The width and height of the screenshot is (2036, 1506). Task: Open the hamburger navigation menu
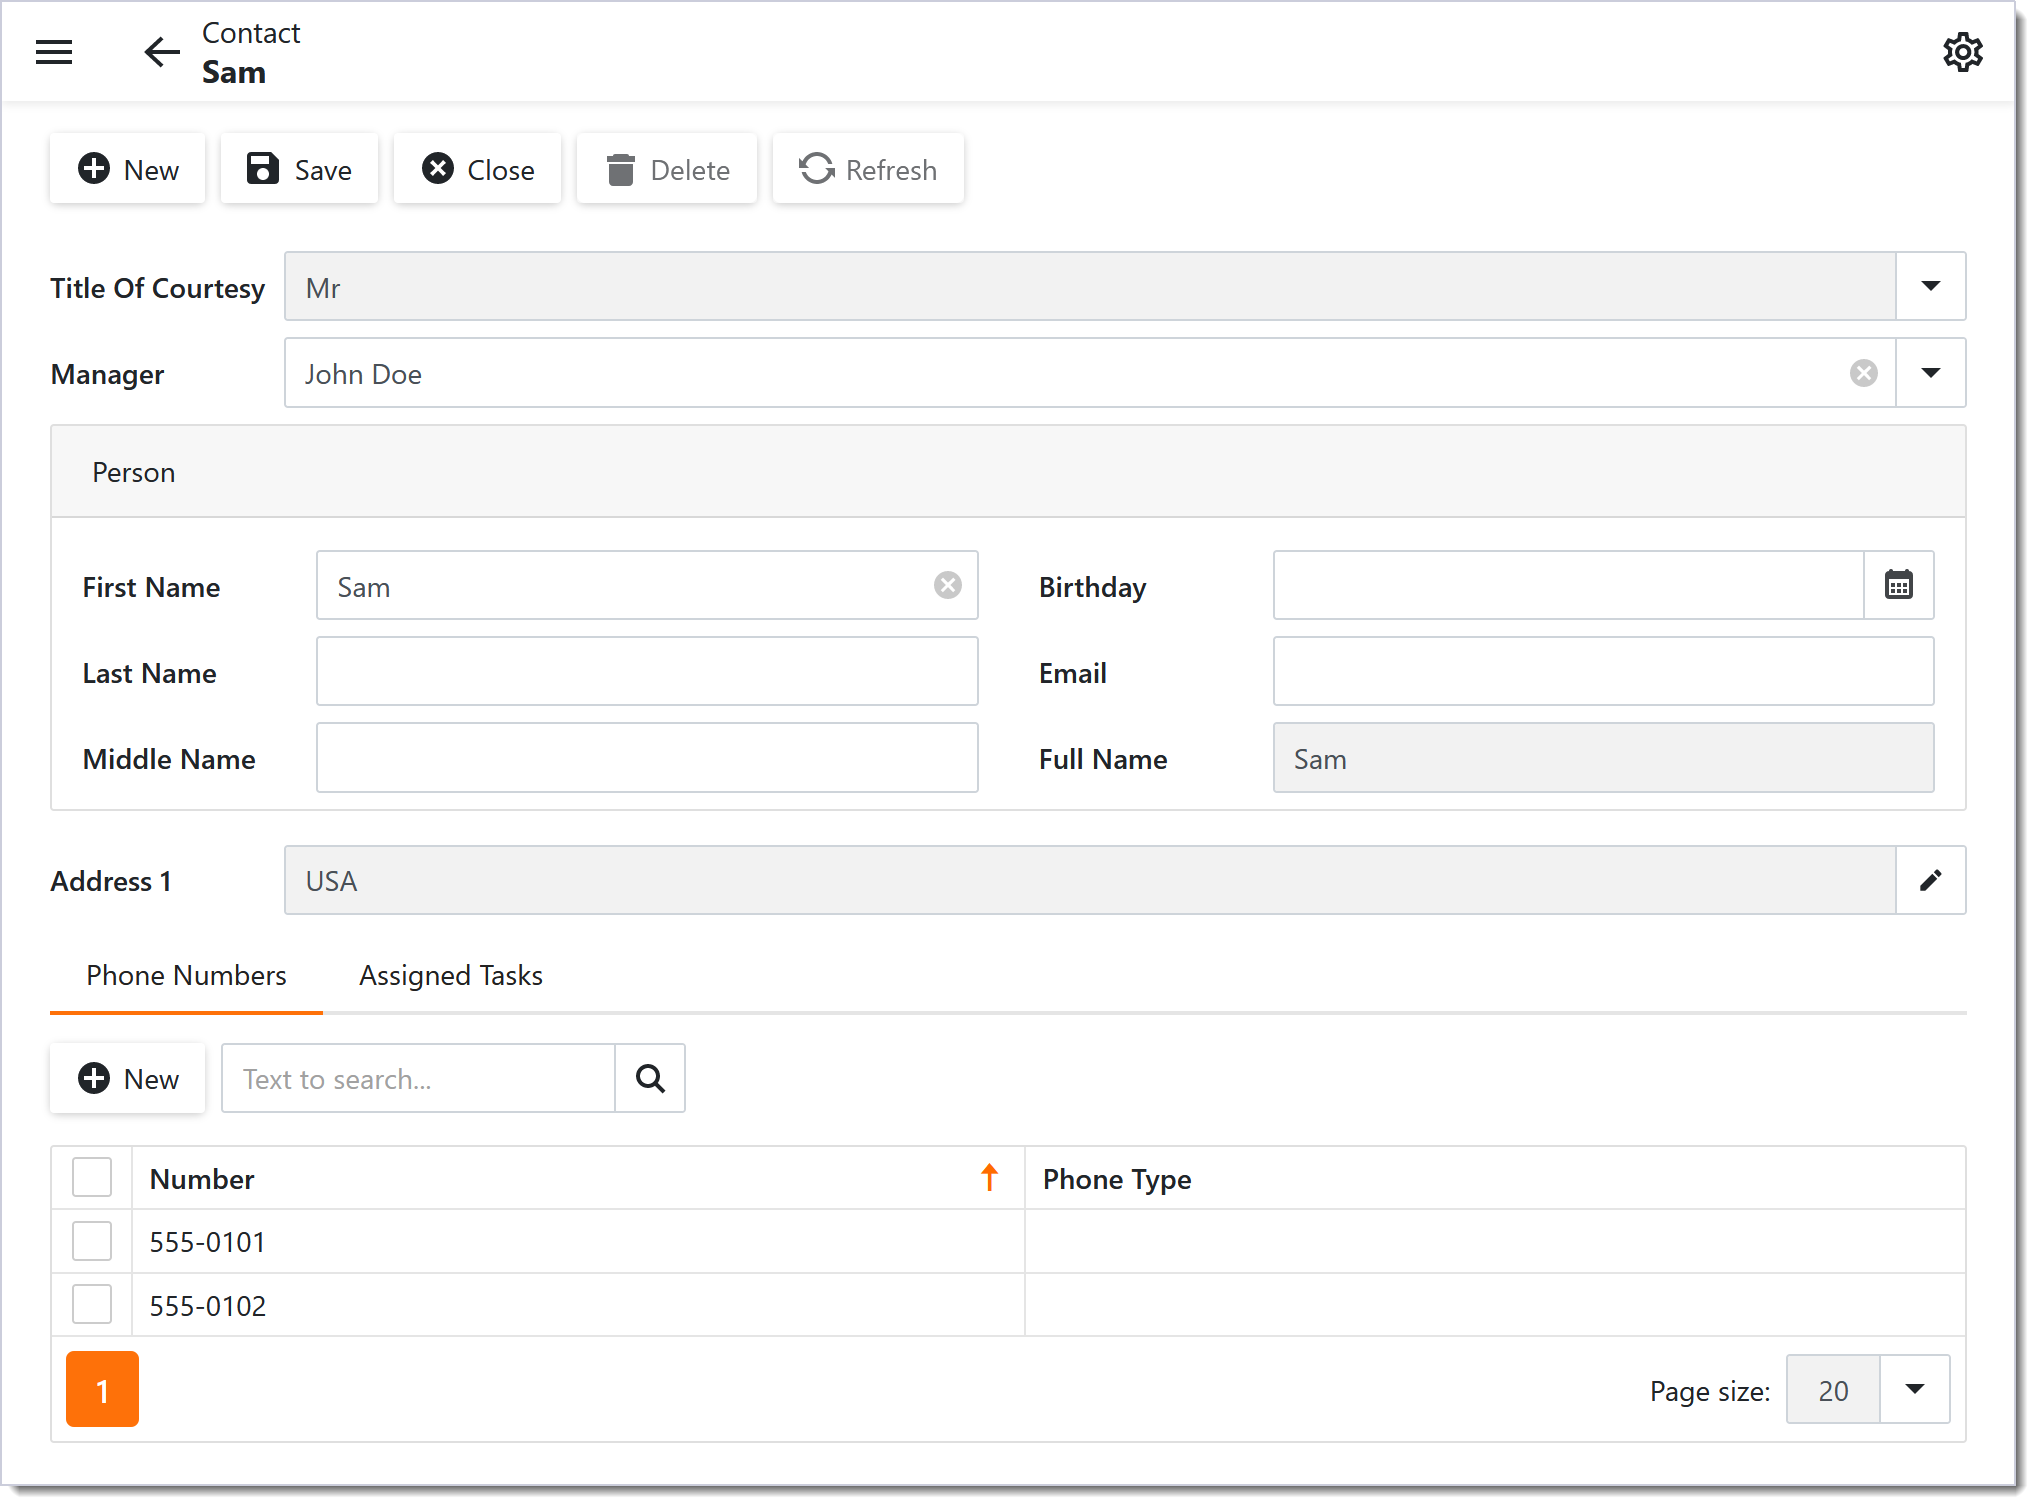54,52
